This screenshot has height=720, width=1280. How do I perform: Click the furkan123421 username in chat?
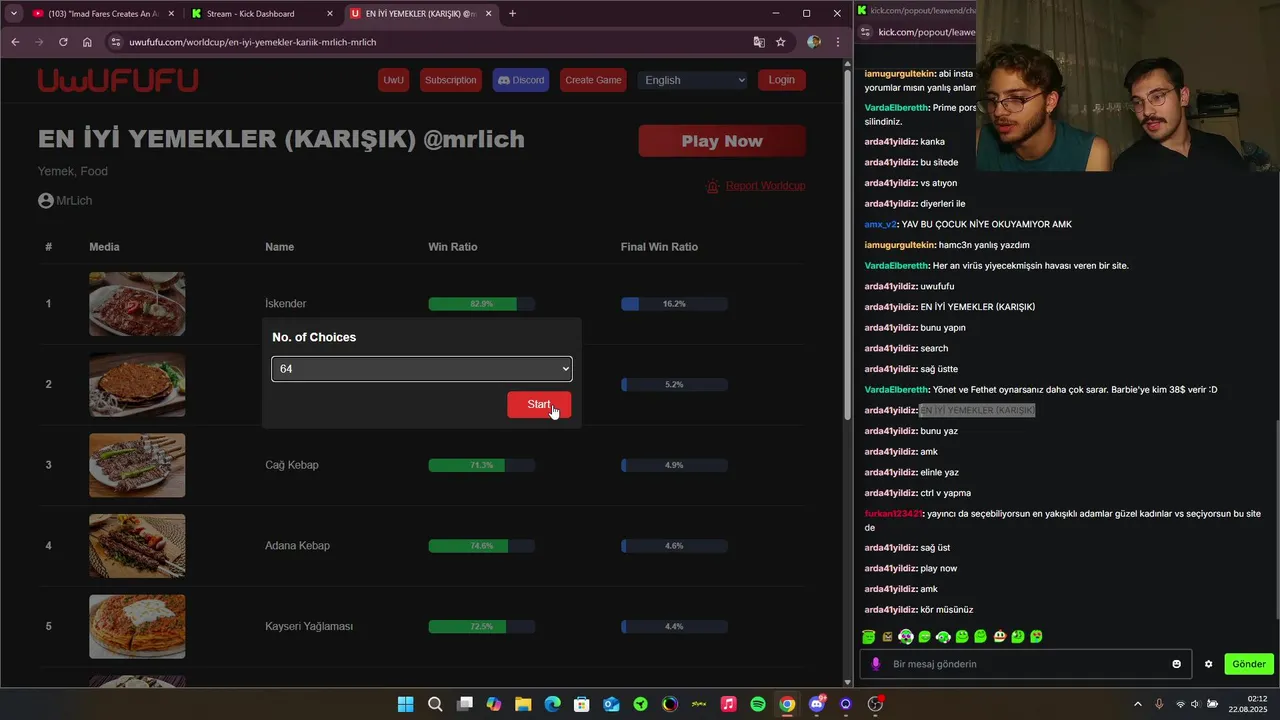pyautogui.click(x=895, y=514)
